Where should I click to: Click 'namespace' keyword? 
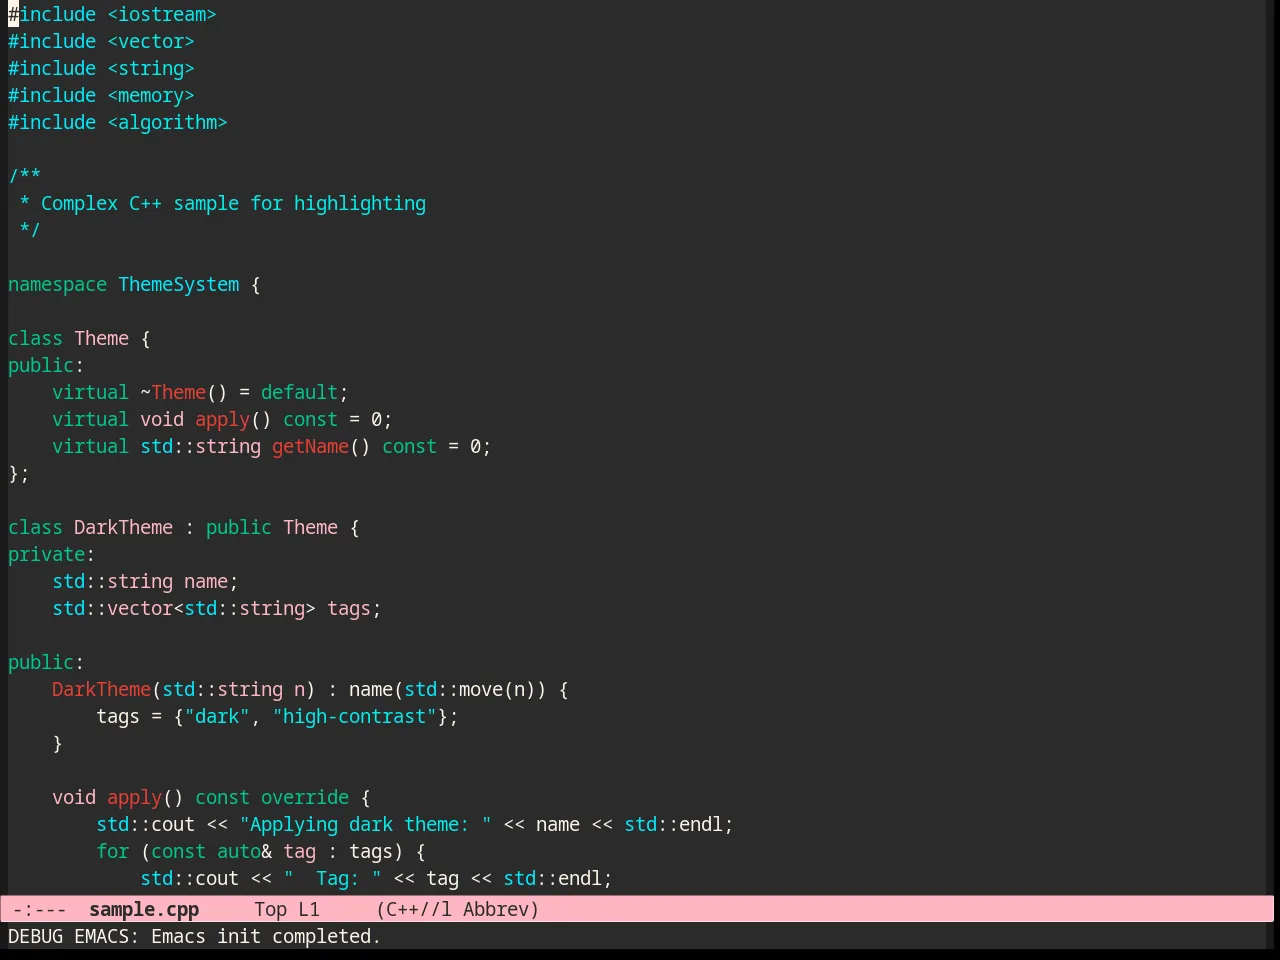tap(57, 284)
